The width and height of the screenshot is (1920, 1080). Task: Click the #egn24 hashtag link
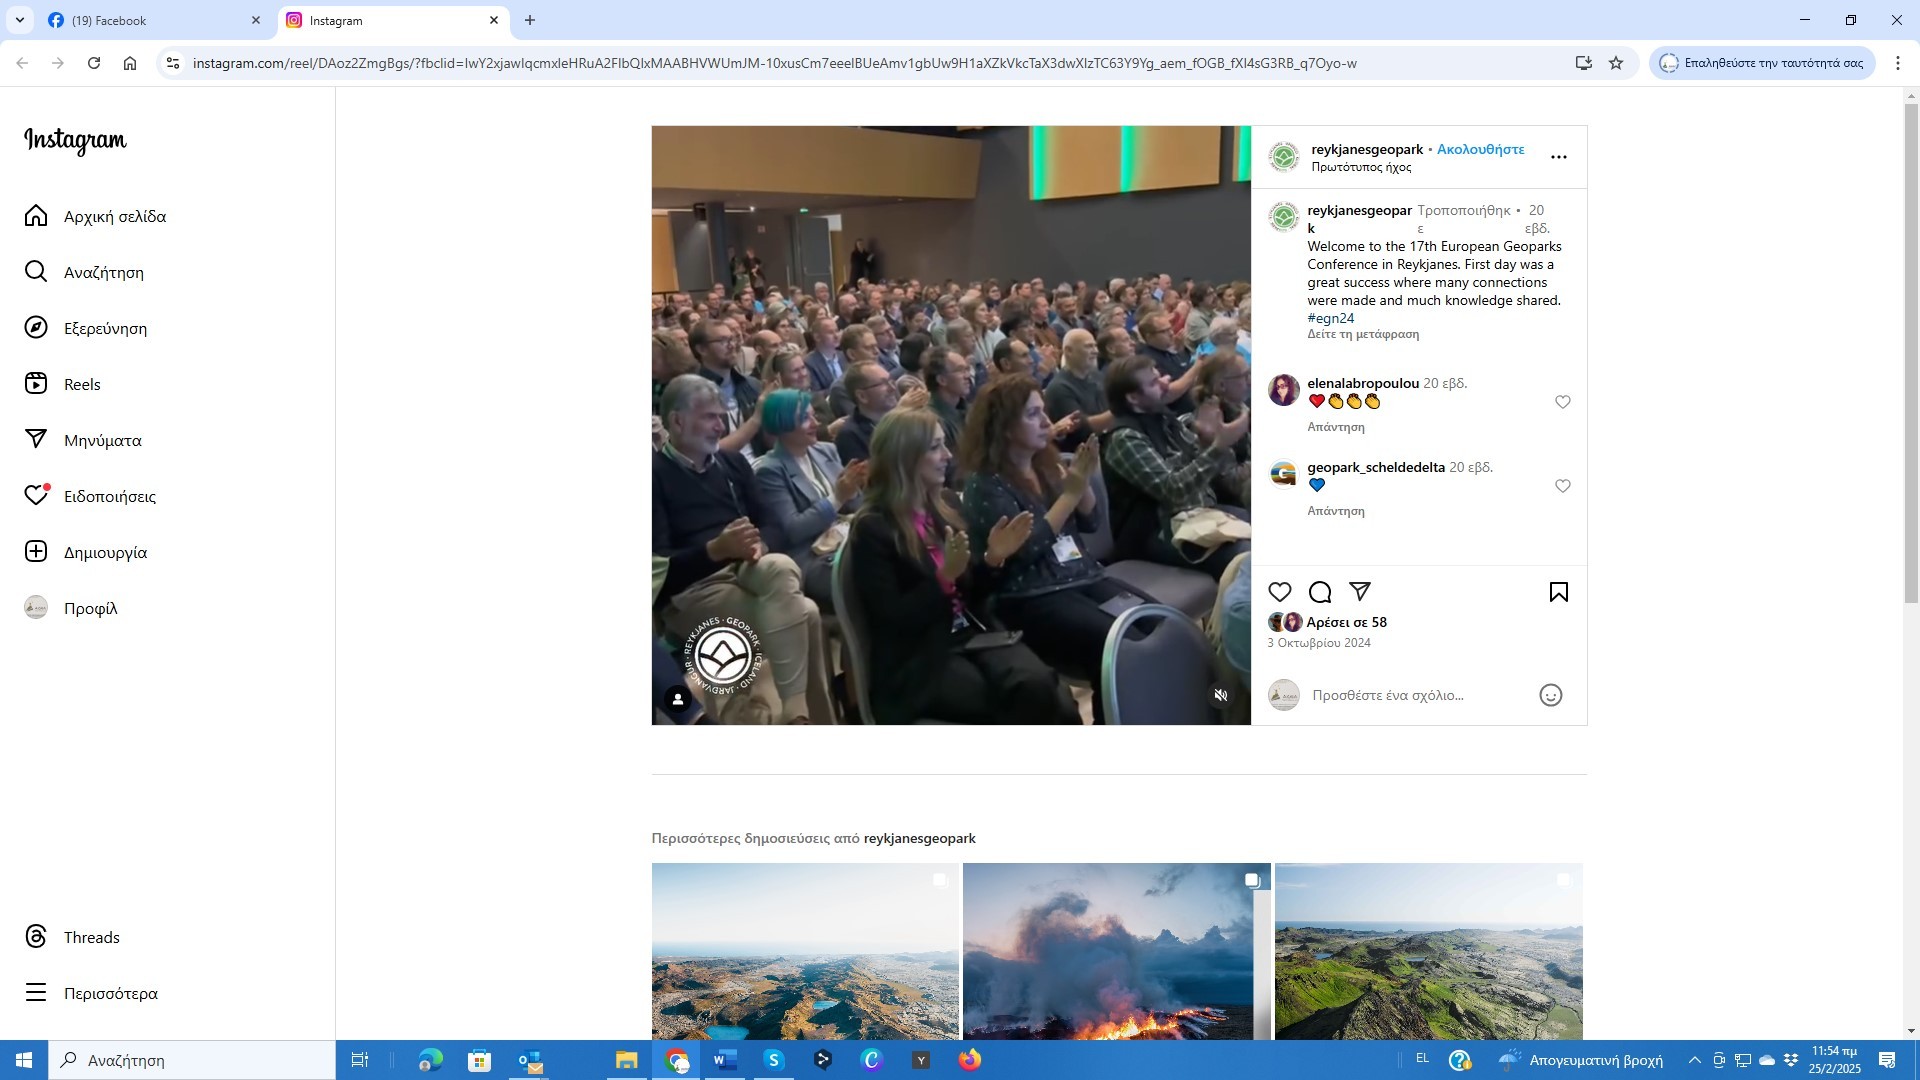(x=1330, y=318)
